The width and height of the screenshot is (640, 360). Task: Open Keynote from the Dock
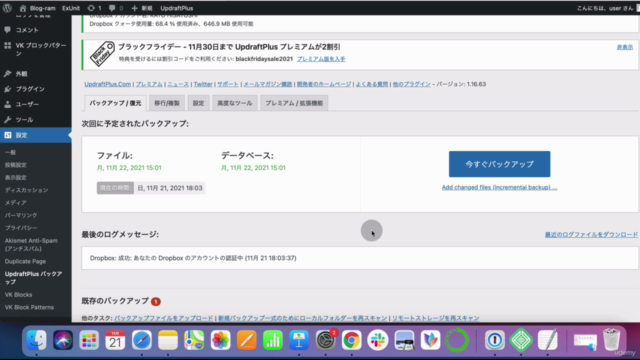tap(299, 340)
